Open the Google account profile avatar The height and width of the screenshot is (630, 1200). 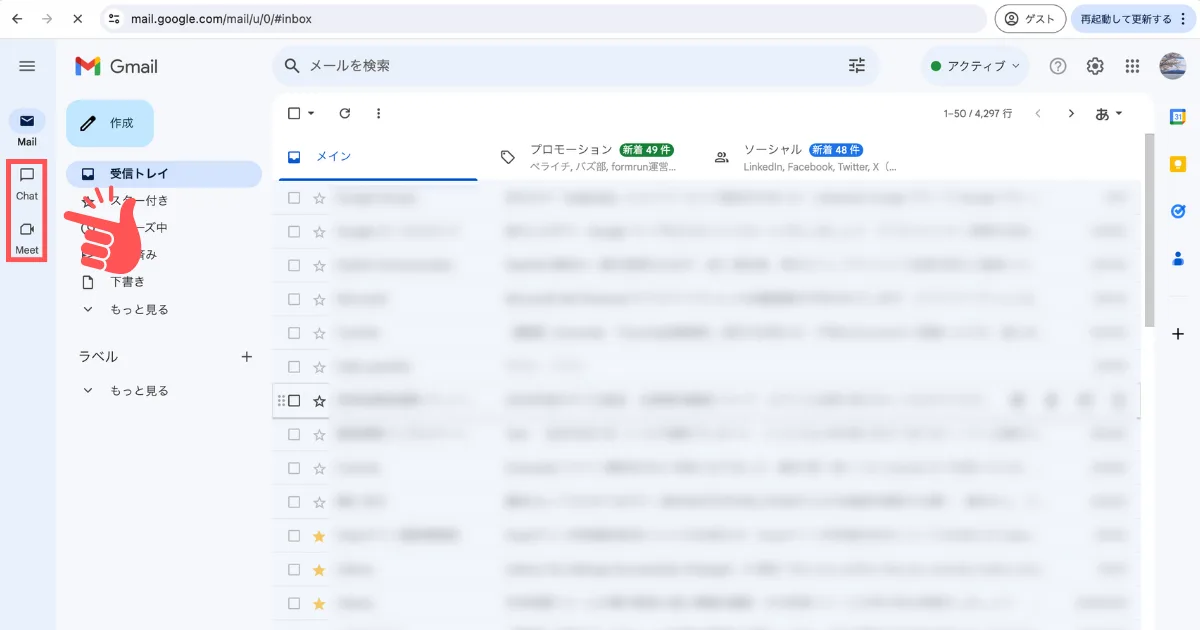(1172, 66)
